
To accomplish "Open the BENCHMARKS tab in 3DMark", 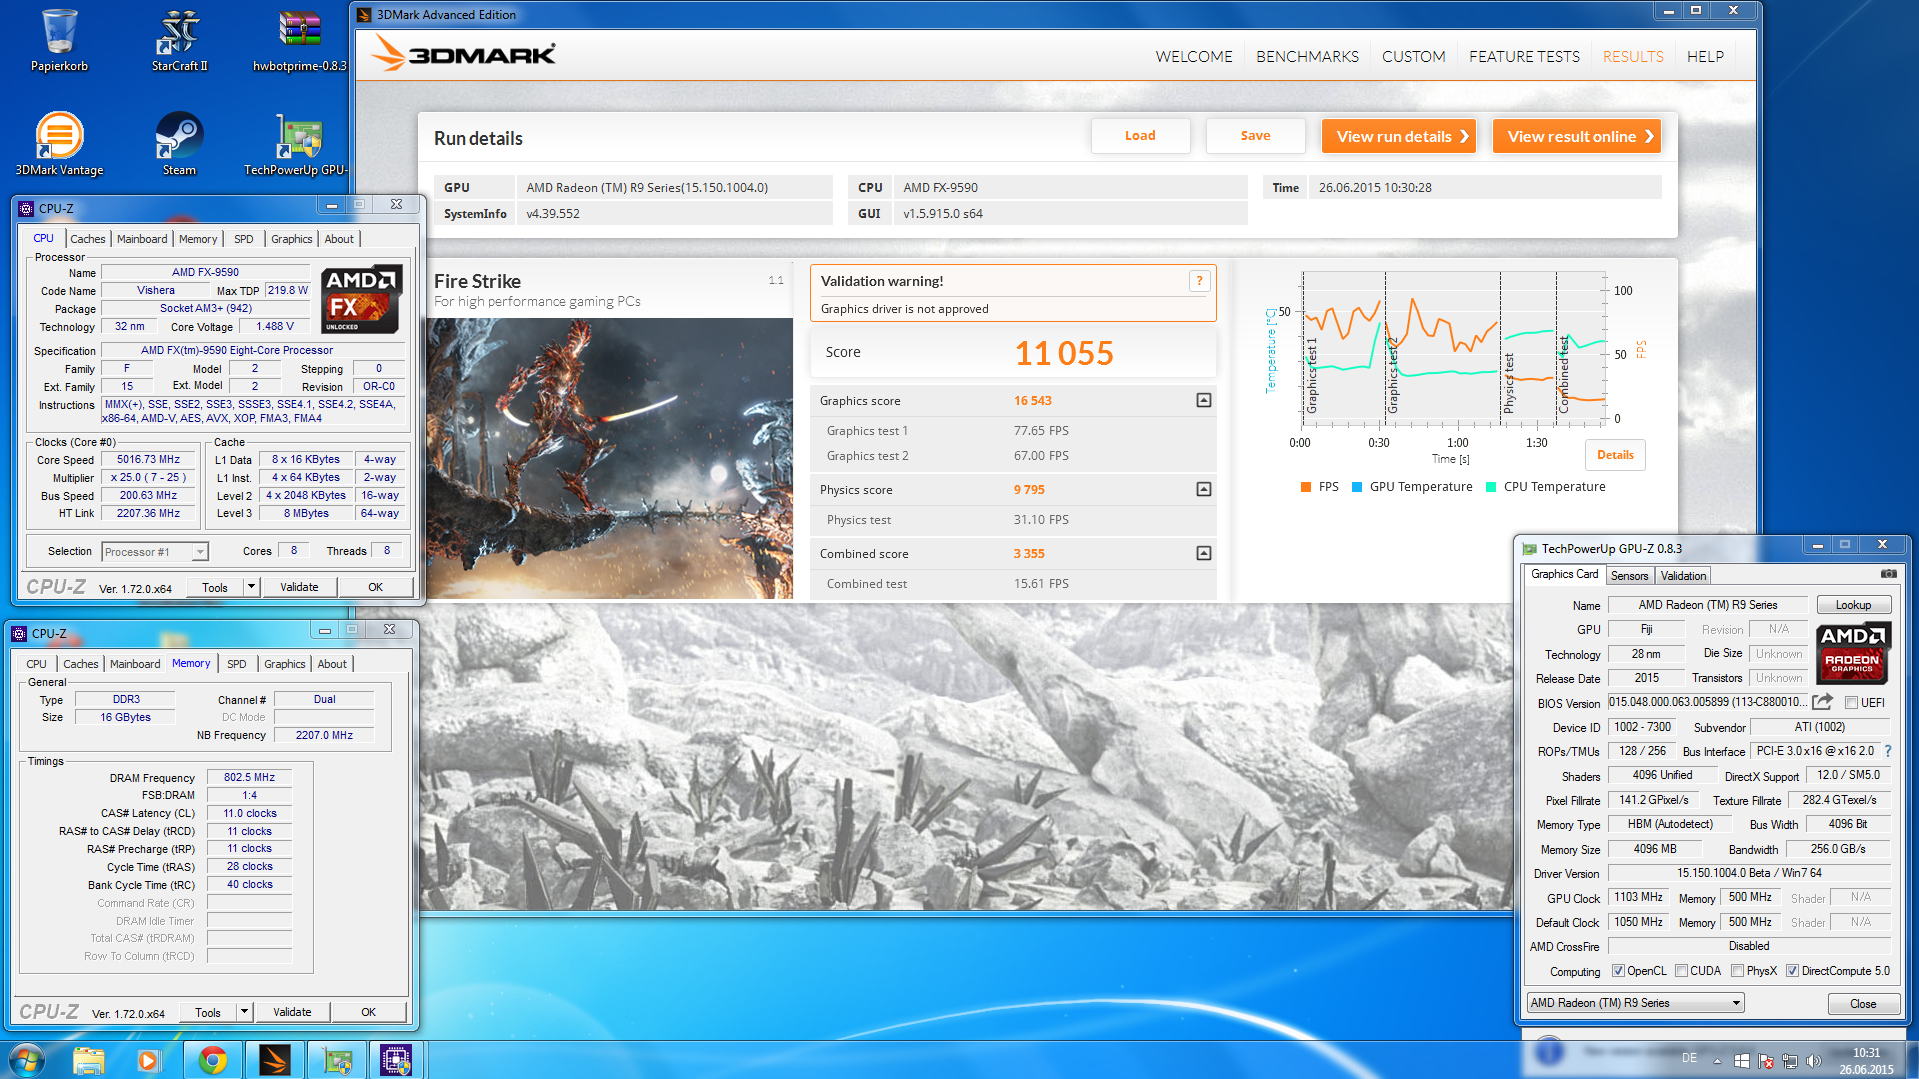I will tap(1307, 56).
